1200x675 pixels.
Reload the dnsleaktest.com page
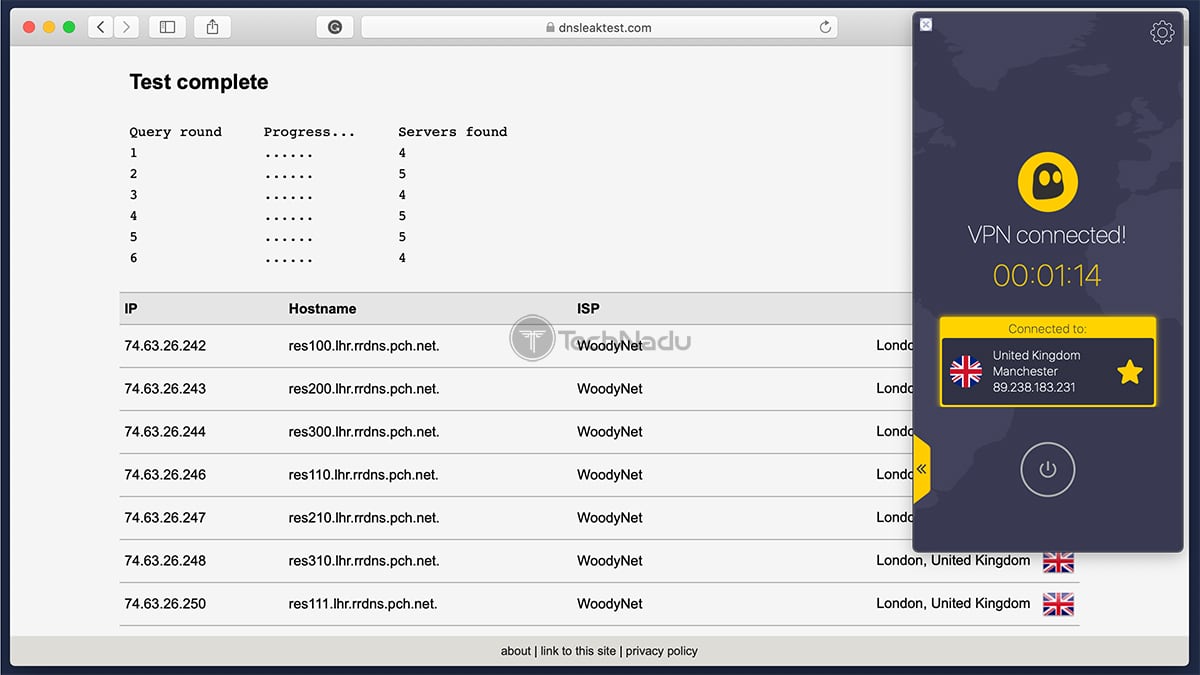(825, 27)
